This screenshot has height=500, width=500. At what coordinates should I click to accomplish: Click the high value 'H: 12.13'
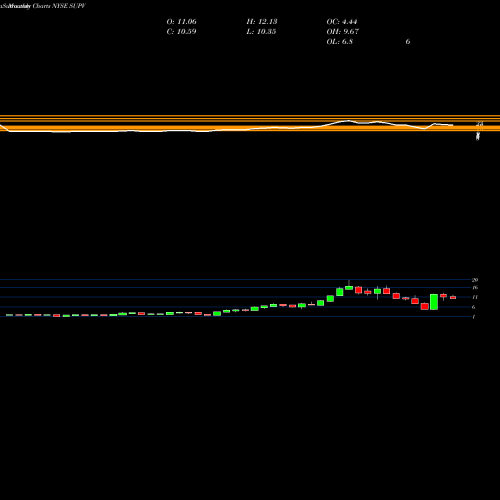pos(262,22)
